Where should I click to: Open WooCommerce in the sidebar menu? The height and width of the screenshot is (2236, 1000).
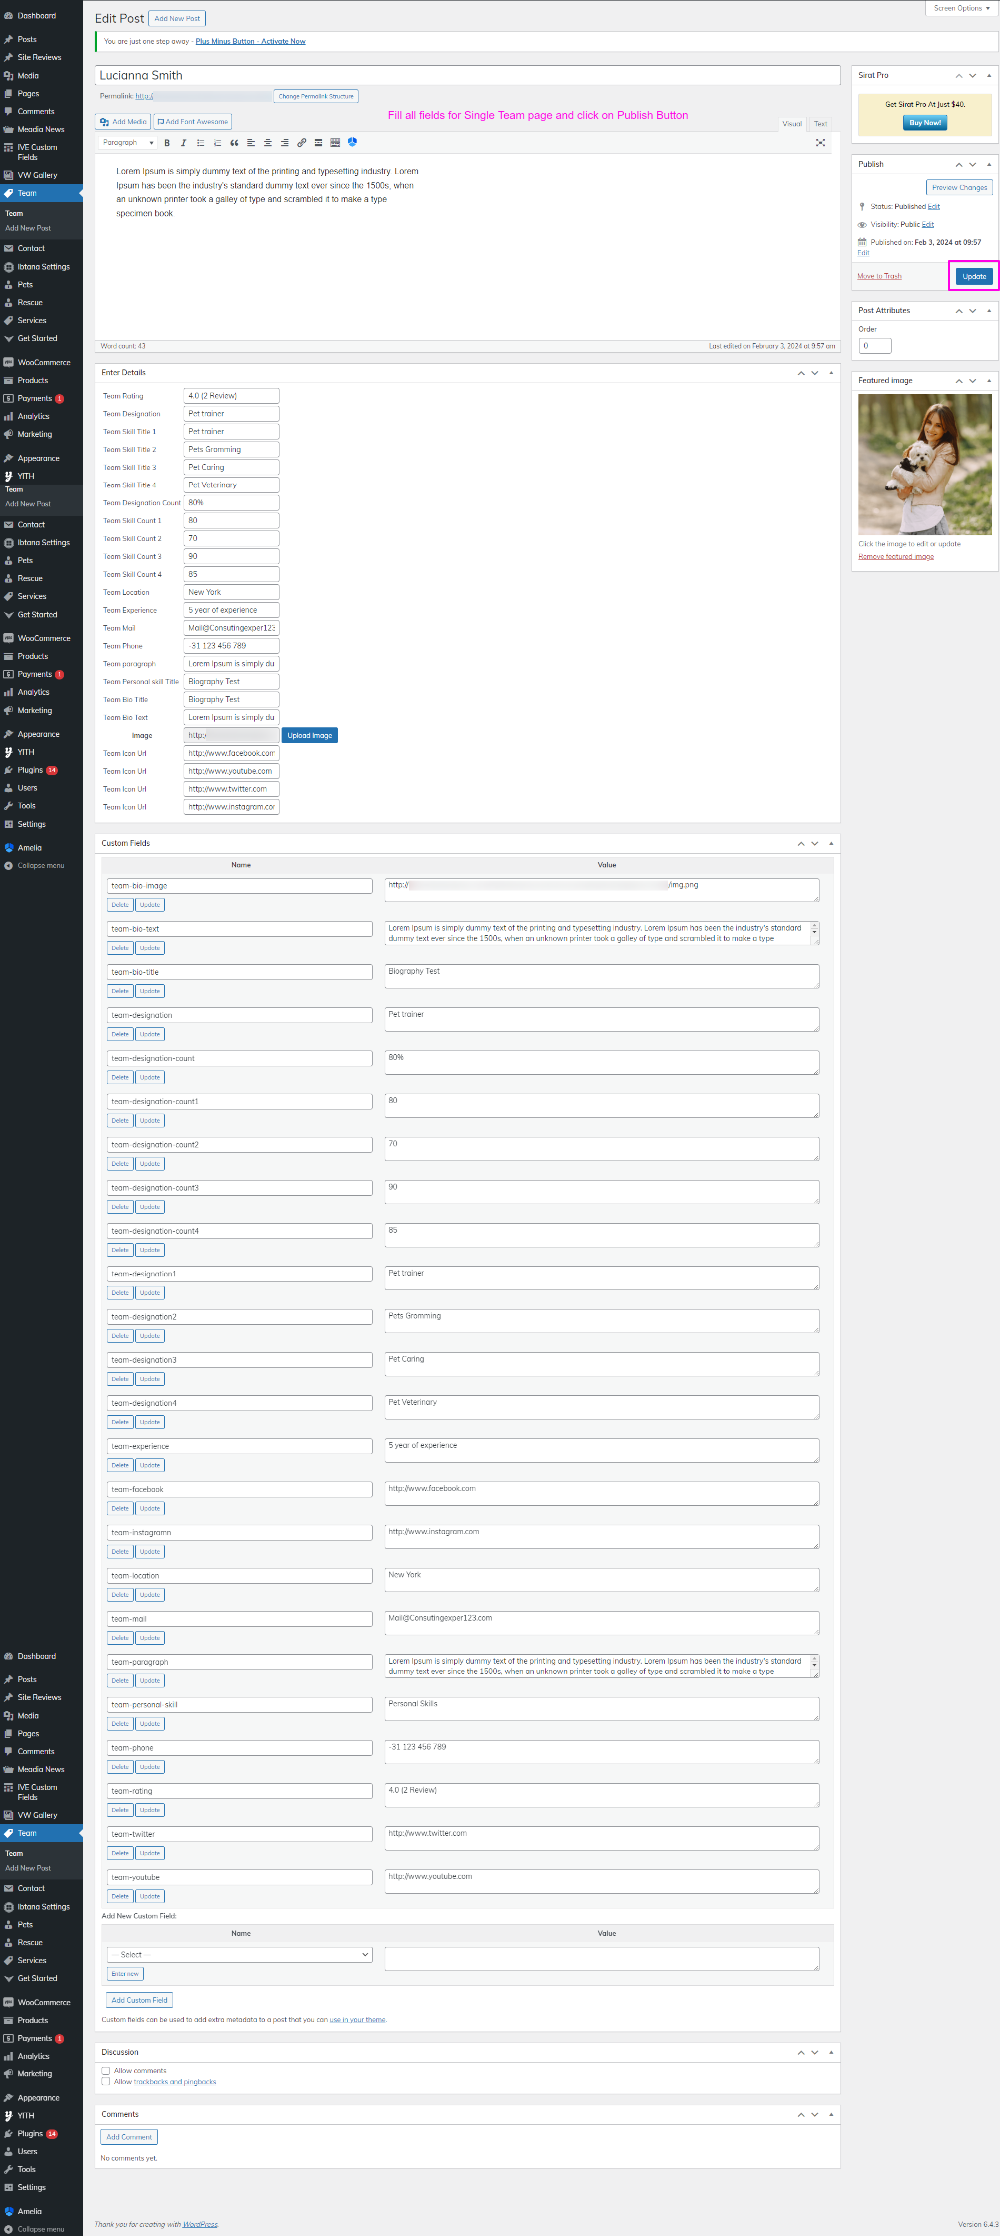[x=44, y=363]
